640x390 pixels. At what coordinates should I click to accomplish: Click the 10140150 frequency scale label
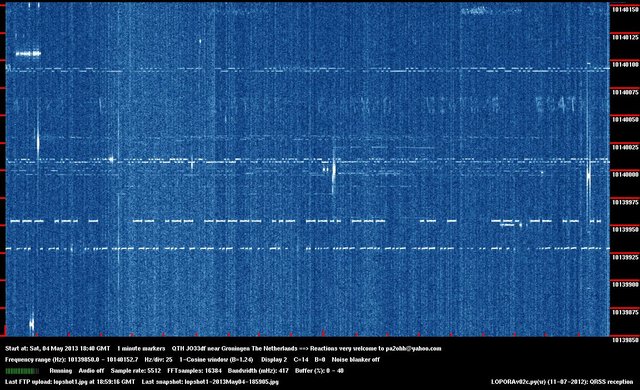coord(625,10)
